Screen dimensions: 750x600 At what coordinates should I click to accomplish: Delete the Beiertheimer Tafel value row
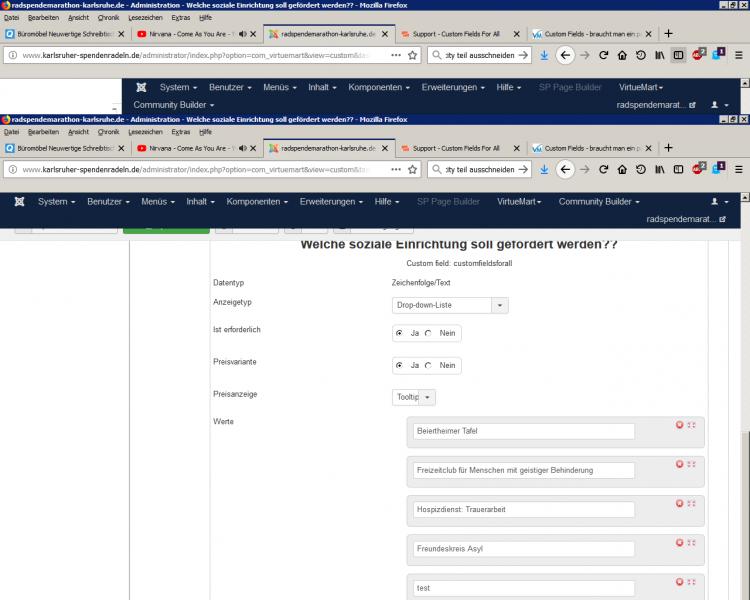680,425
